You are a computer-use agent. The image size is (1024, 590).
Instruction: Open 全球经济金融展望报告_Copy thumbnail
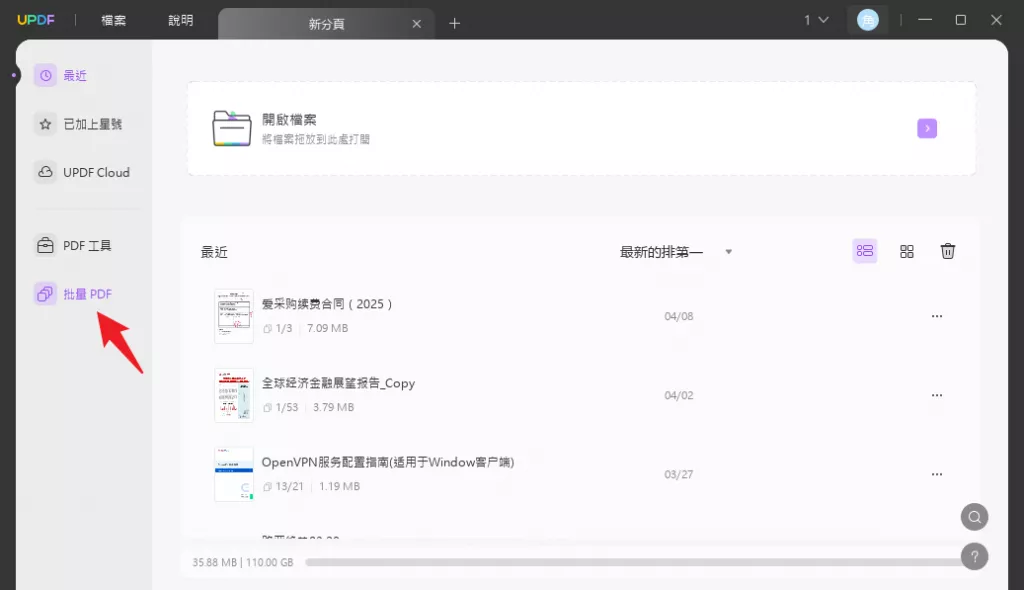tap(234, 395)
